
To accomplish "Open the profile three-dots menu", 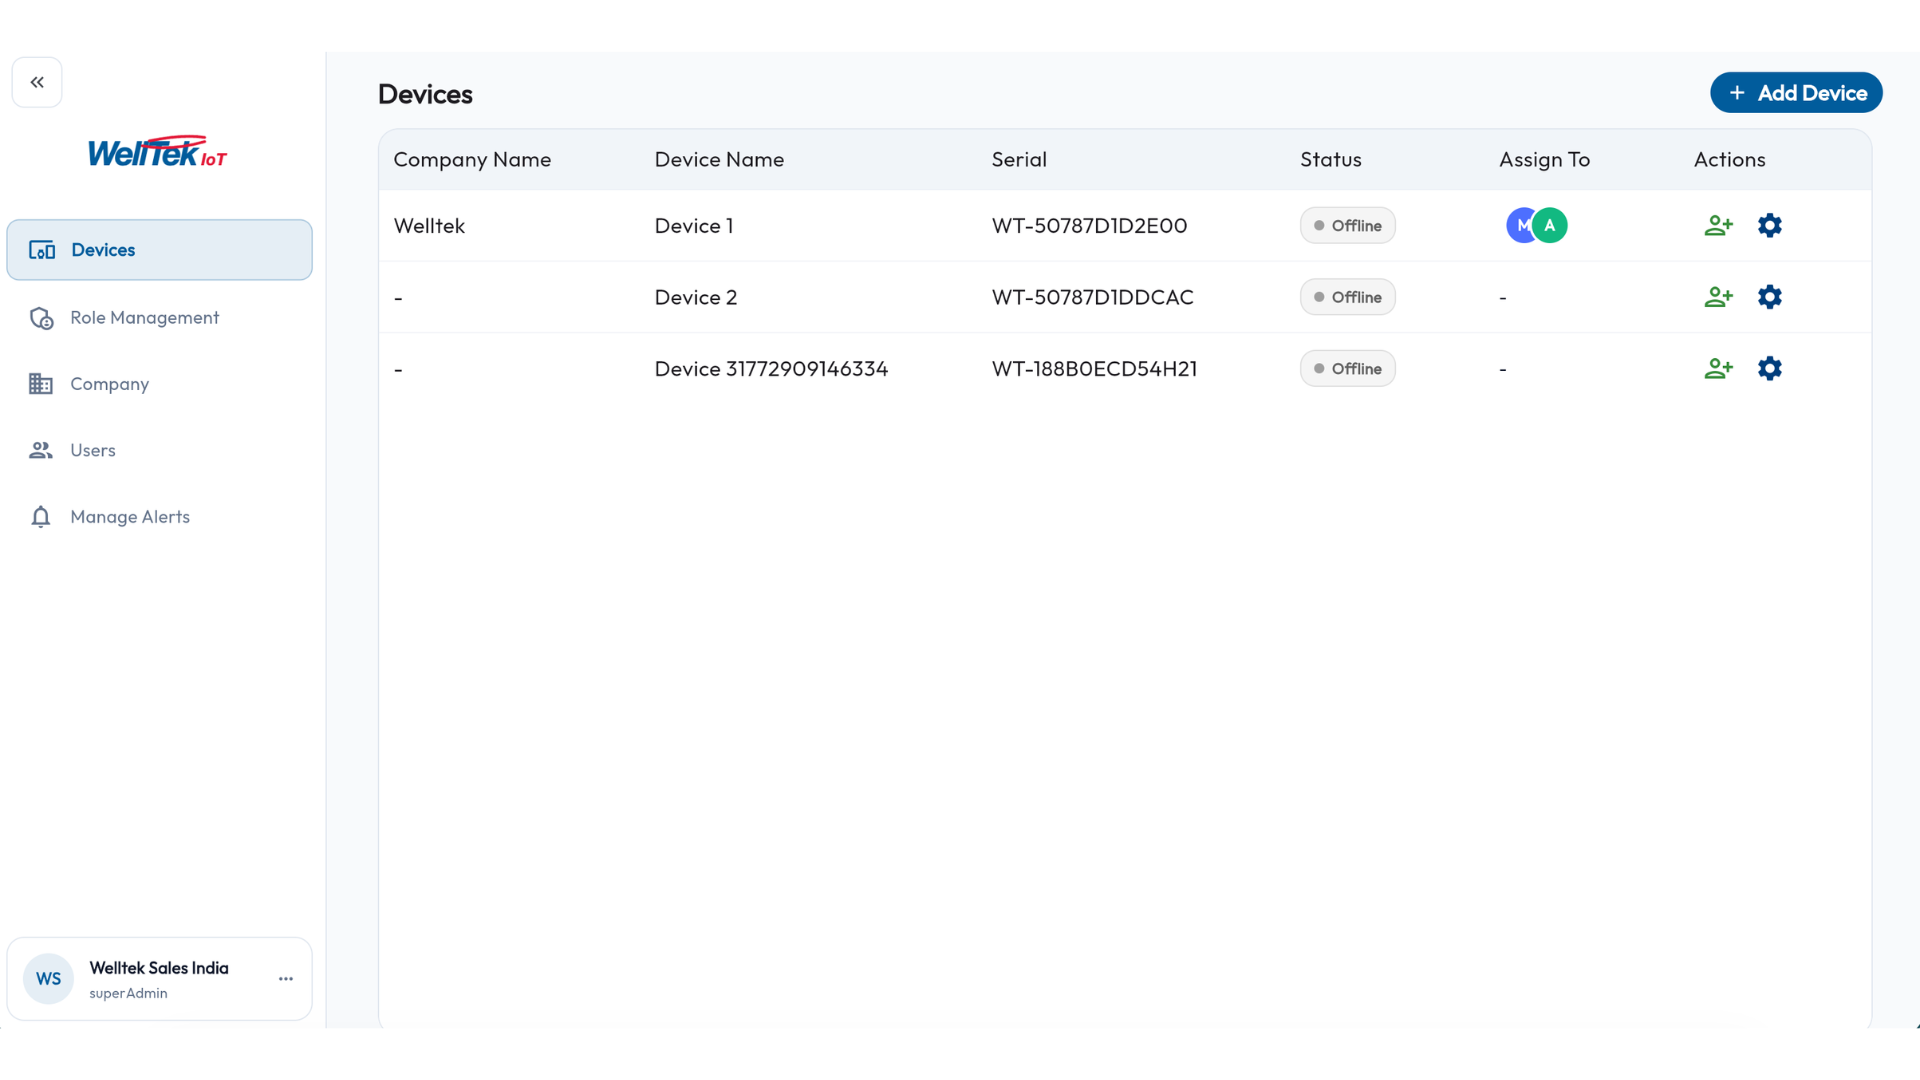I will (286, 979).
